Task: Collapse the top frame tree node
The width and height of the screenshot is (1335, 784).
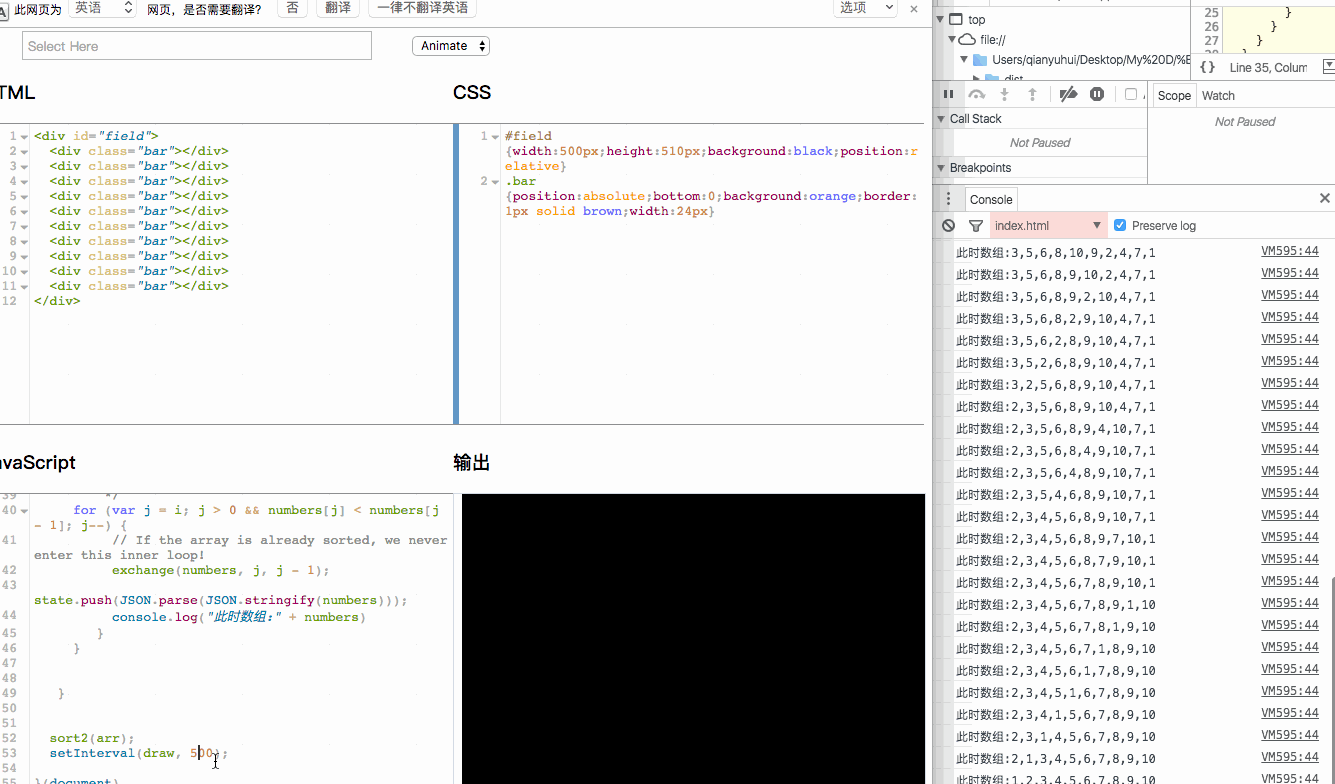Action: click(941, 20)
